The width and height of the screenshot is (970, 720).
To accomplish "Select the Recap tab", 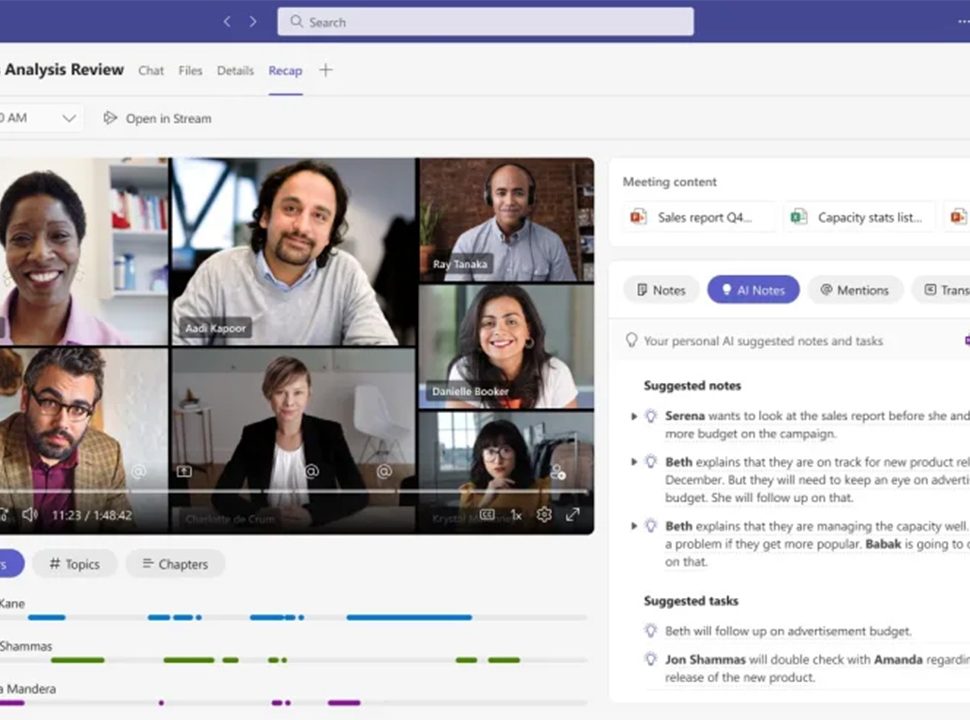I will click(x=285, y=71).
